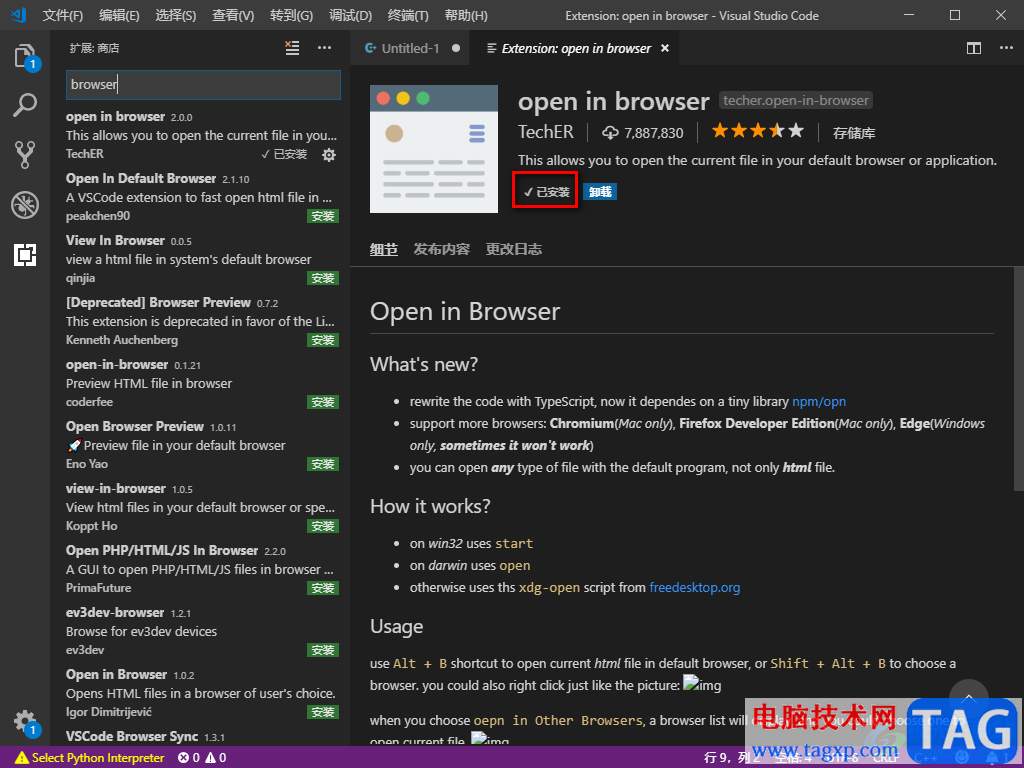Install Open In Default Browser extension

pyautogui.click(x=323, y=216)
